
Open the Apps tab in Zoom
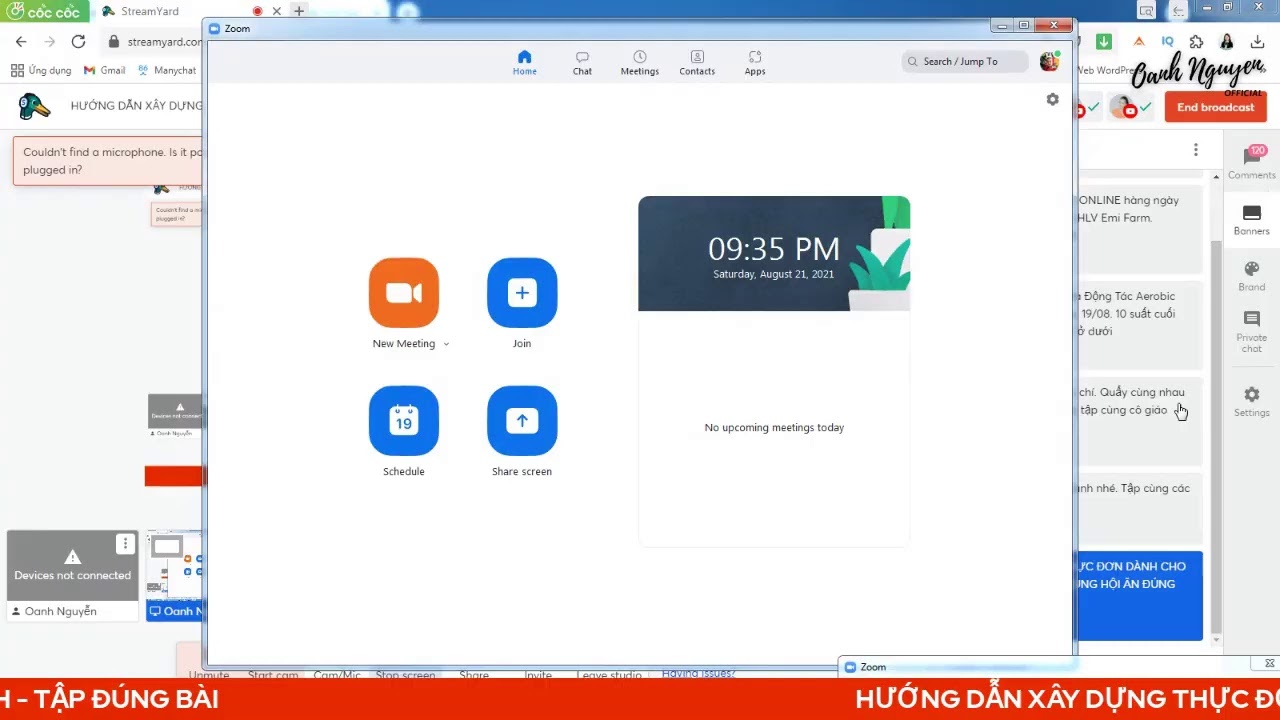(x=755, y=63)
